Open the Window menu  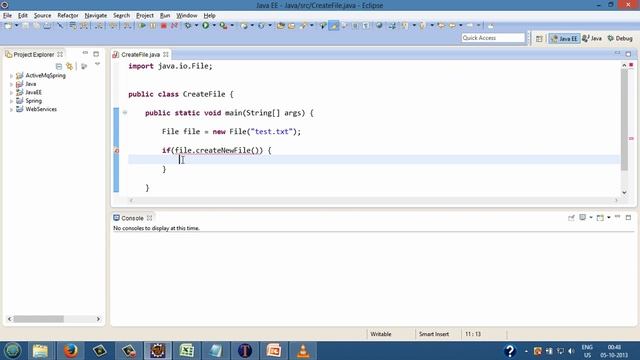[x=187, y=16]
